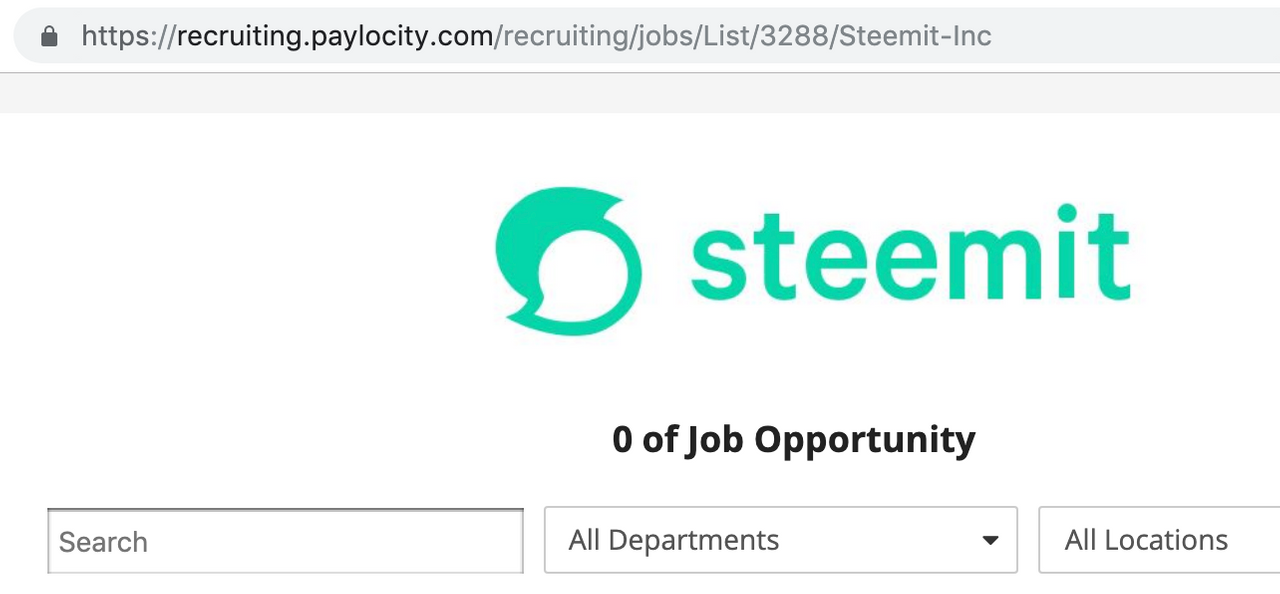Click the "0 of Job Opportunity" heading
Image resolution: width=1280 pixels, height=594 pixels.
point(793,440)
